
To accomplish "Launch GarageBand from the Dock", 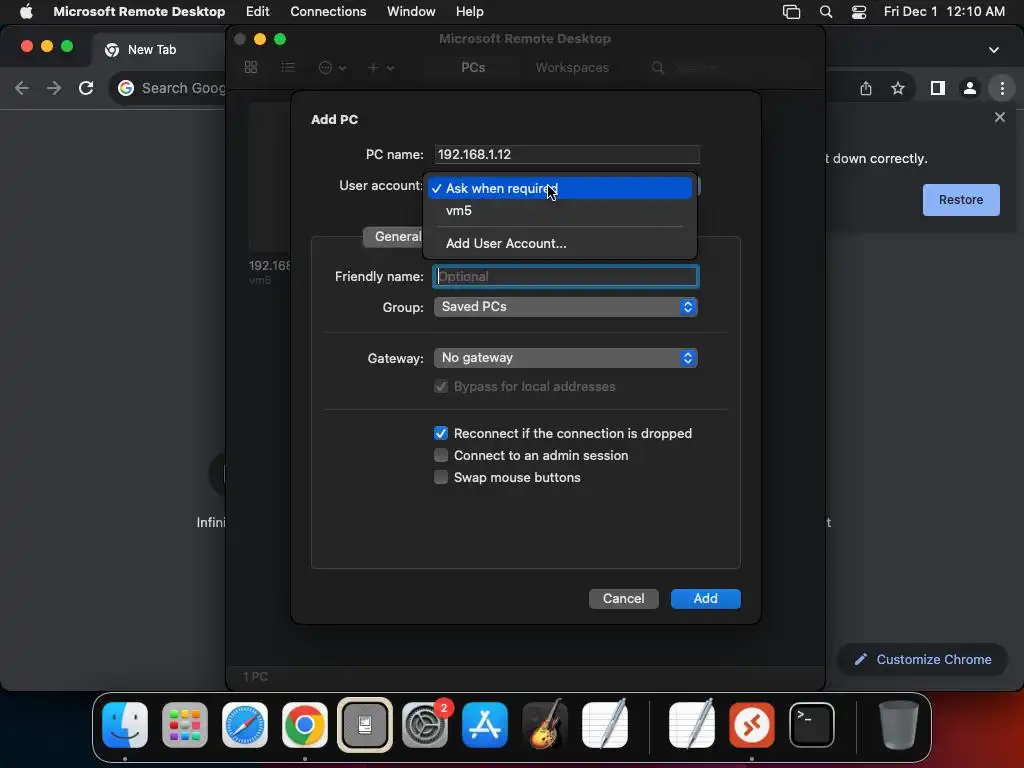I will pos(545,724).
